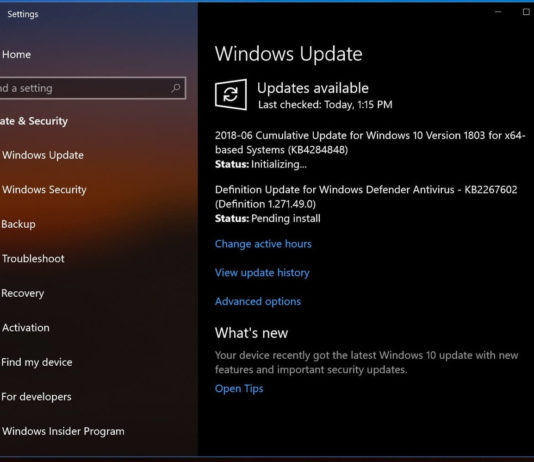Viewport: 534px width, 462px height.
Task: Minimize the Settings window
Action: 498,12
